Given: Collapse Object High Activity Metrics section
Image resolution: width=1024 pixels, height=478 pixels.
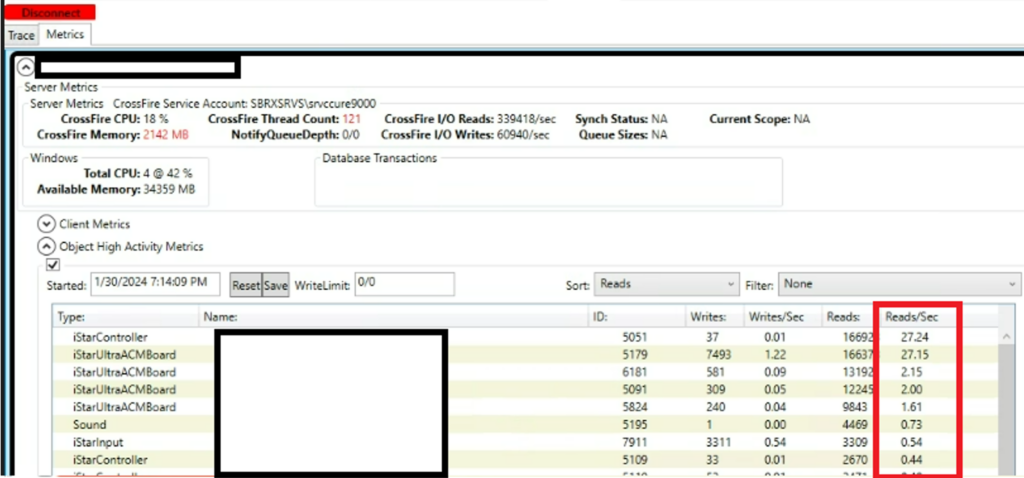Looking at the screenshot, I should [46, 246].
